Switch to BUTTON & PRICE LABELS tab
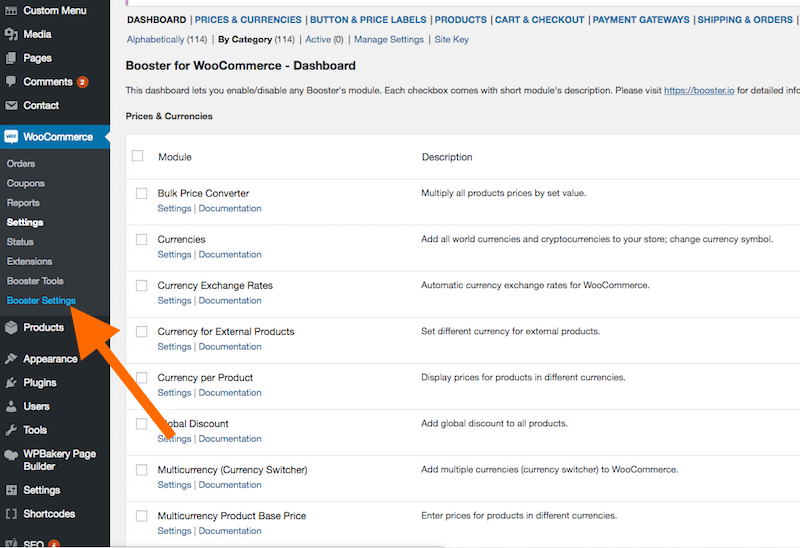Screen dimensions: 800x548 click(x=368, y=20)
